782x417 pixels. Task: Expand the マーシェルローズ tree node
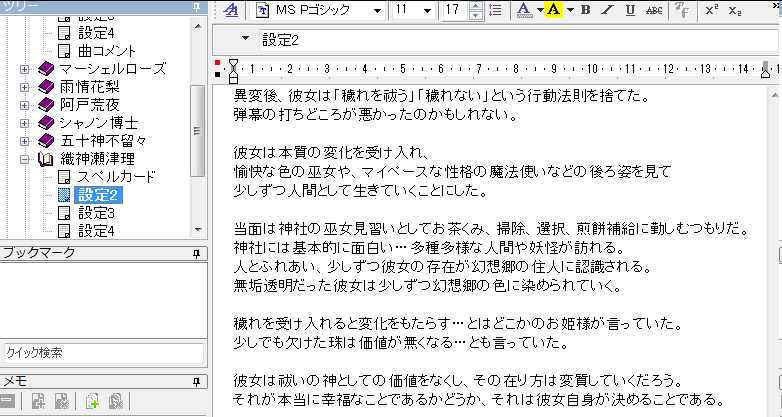point(24,69)
